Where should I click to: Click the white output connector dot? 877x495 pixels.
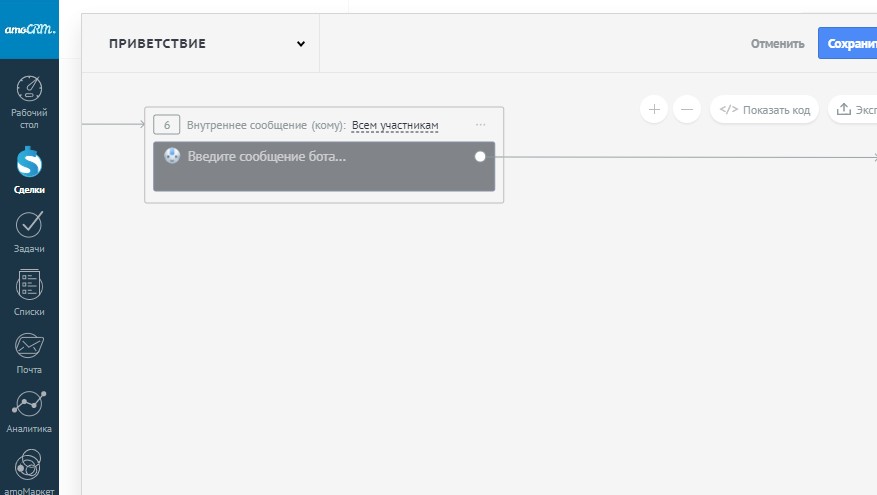click(x=480, y=156)
